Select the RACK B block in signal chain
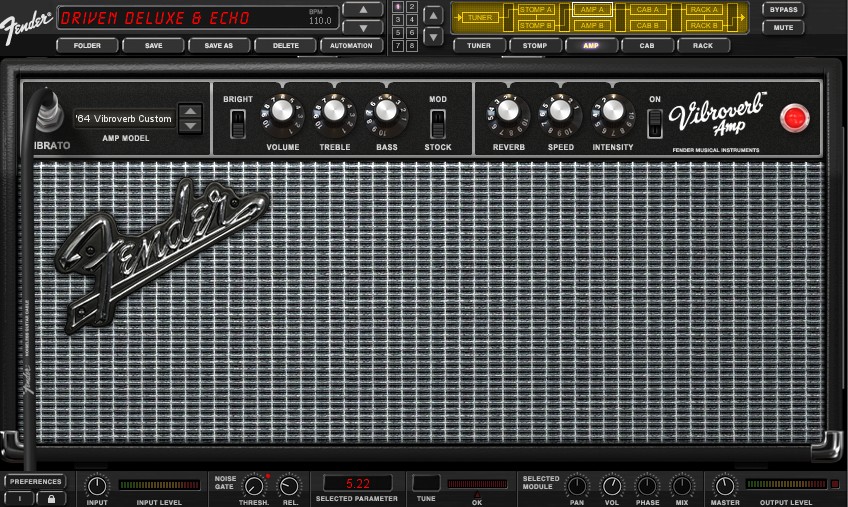Screen dimensions: 848x507 pyautogui.click(x=704, y=25)
